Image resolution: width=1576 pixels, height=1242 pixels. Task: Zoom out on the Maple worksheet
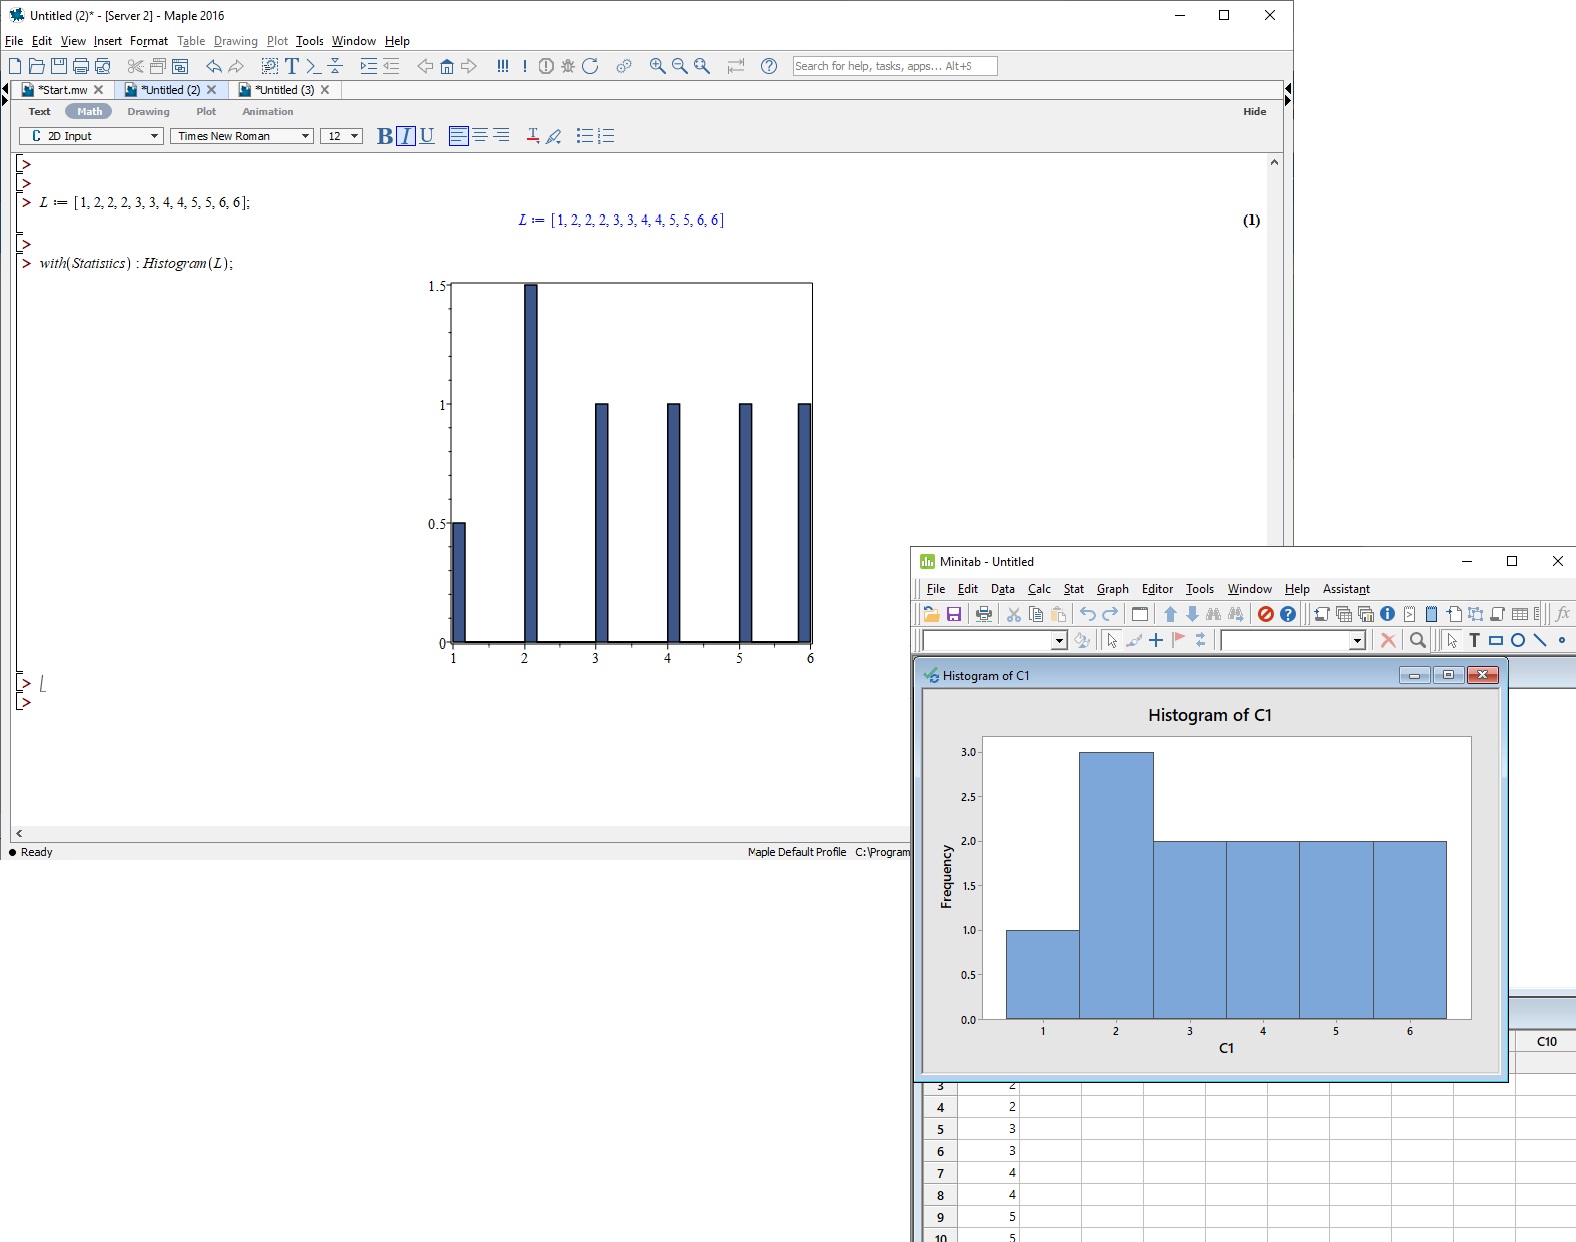pyautogui.click(x=680, y=66)
